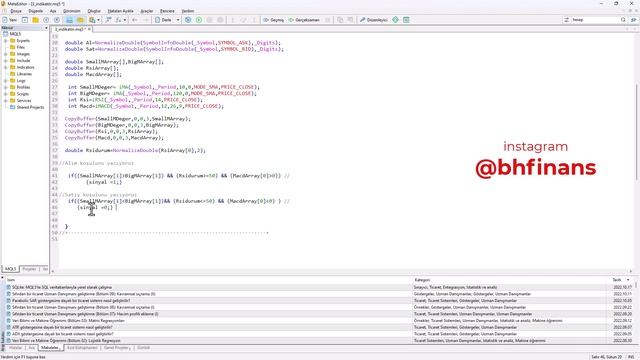Click the green terminal window icon
Viewport: 640px width, 360px height.
(x=406, y=20)
